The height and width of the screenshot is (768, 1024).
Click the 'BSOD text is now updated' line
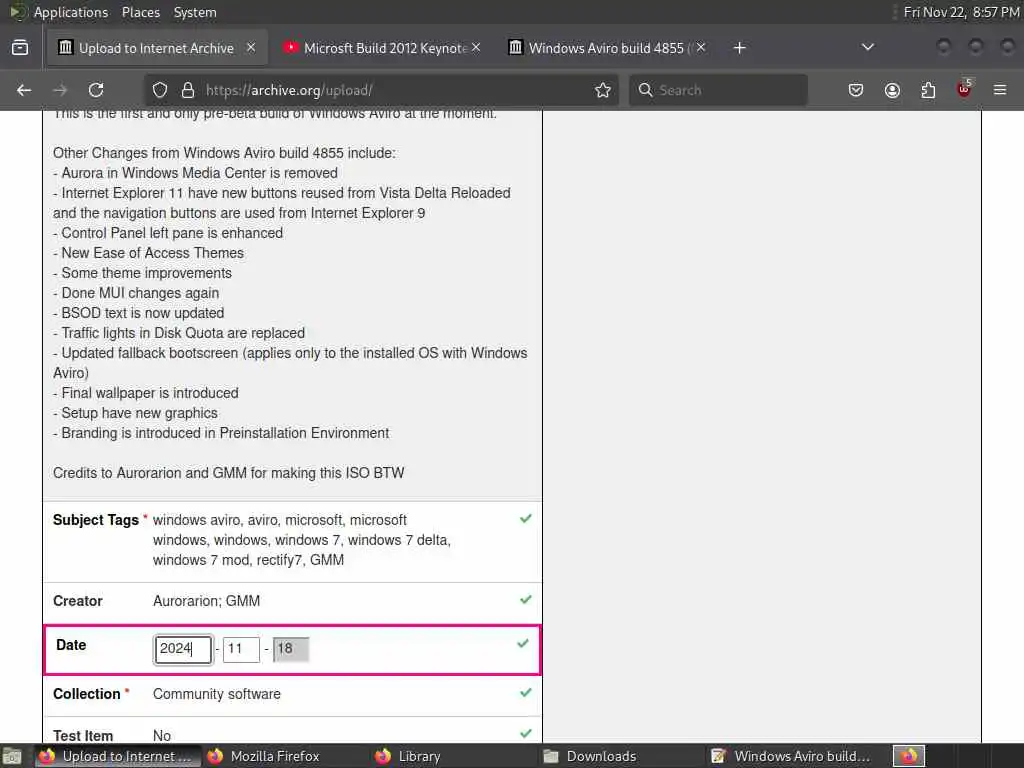tap(138, 313)
